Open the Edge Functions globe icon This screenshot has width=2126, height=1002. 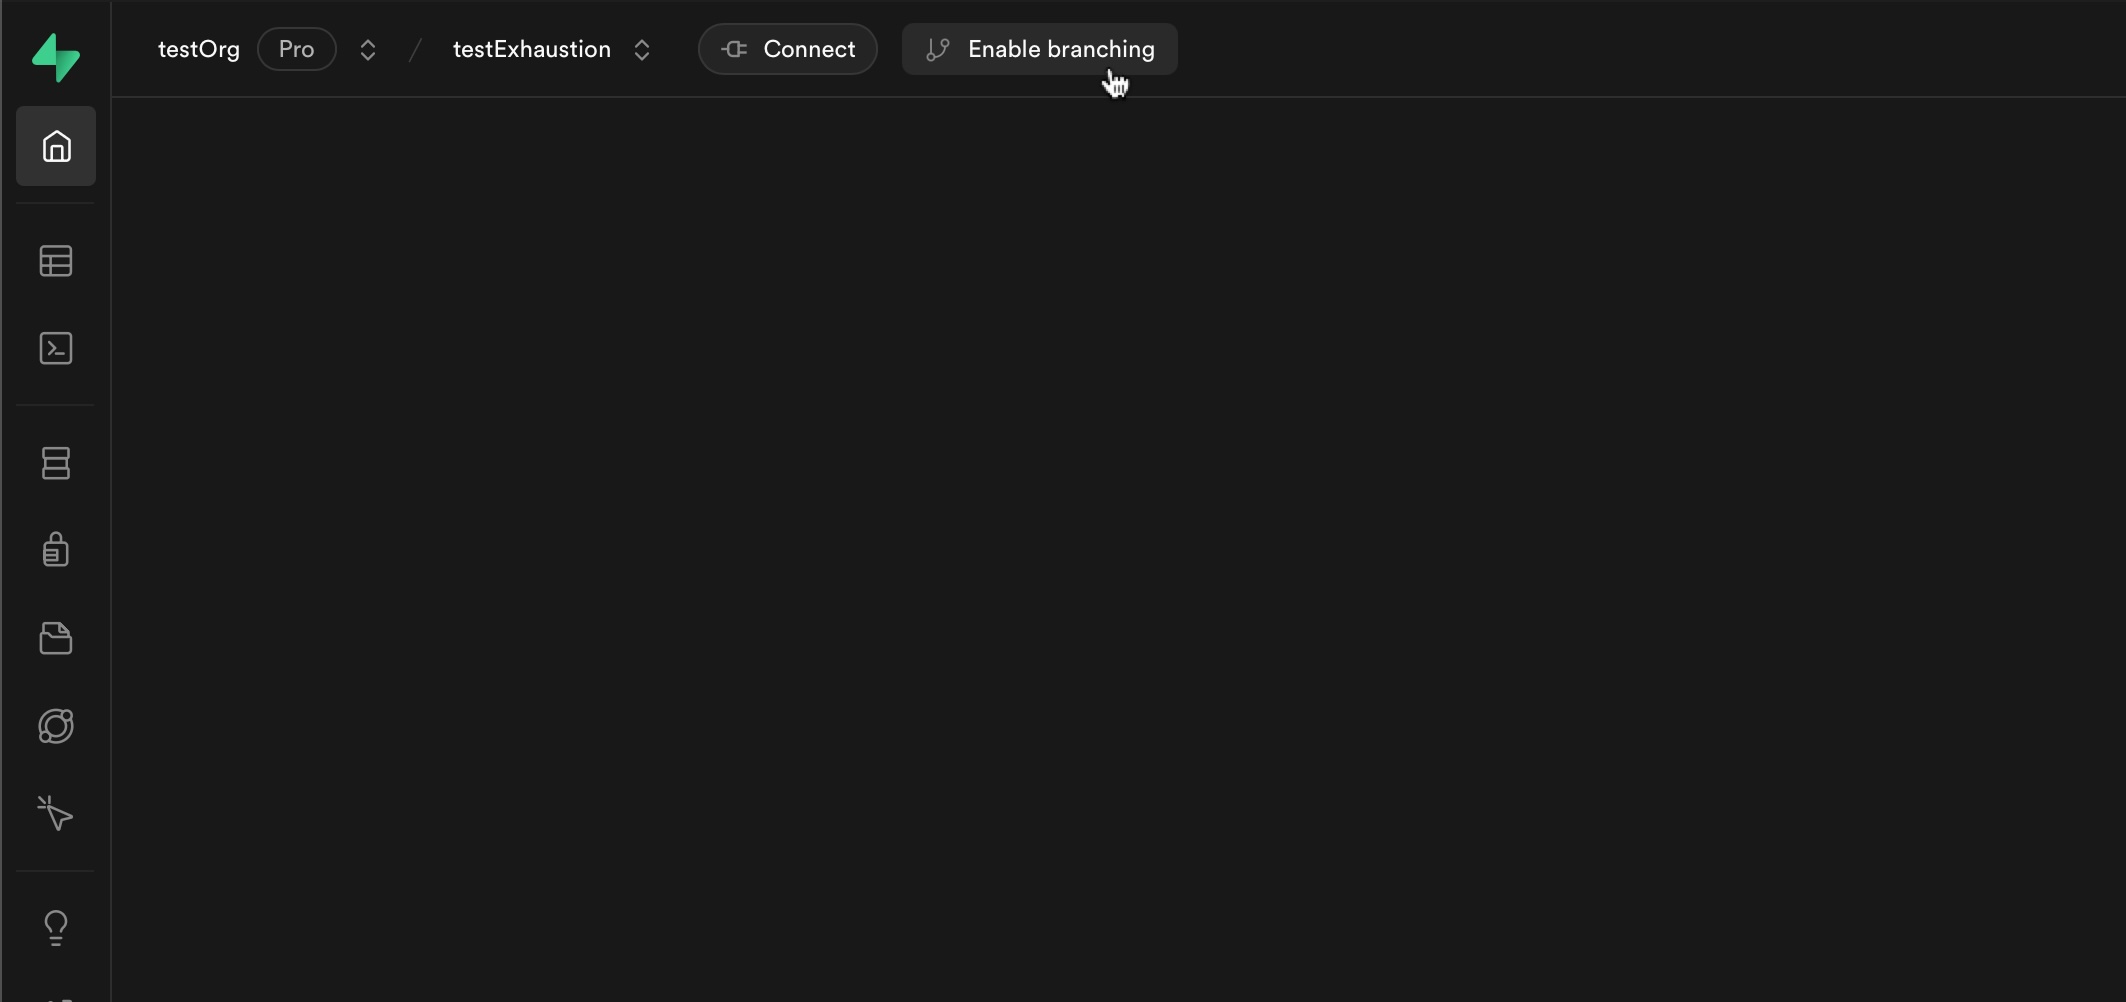click(56, 726)
